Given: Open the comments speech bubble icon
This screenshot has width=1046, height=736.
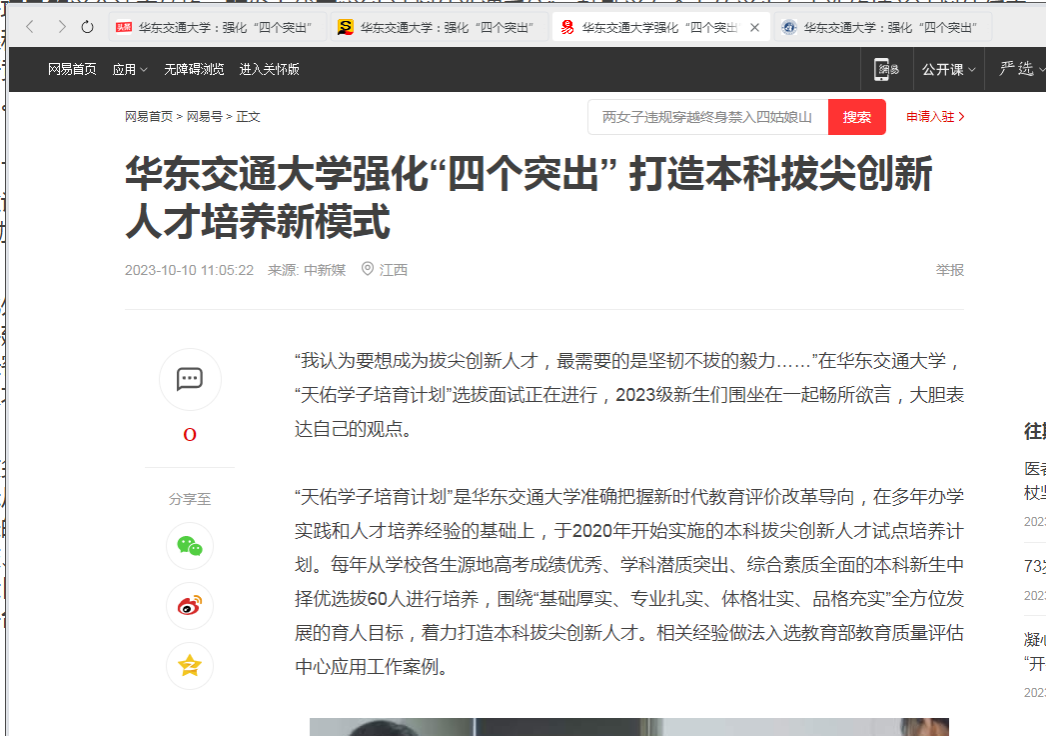Looking at the screenshot, I should [190, 379].
